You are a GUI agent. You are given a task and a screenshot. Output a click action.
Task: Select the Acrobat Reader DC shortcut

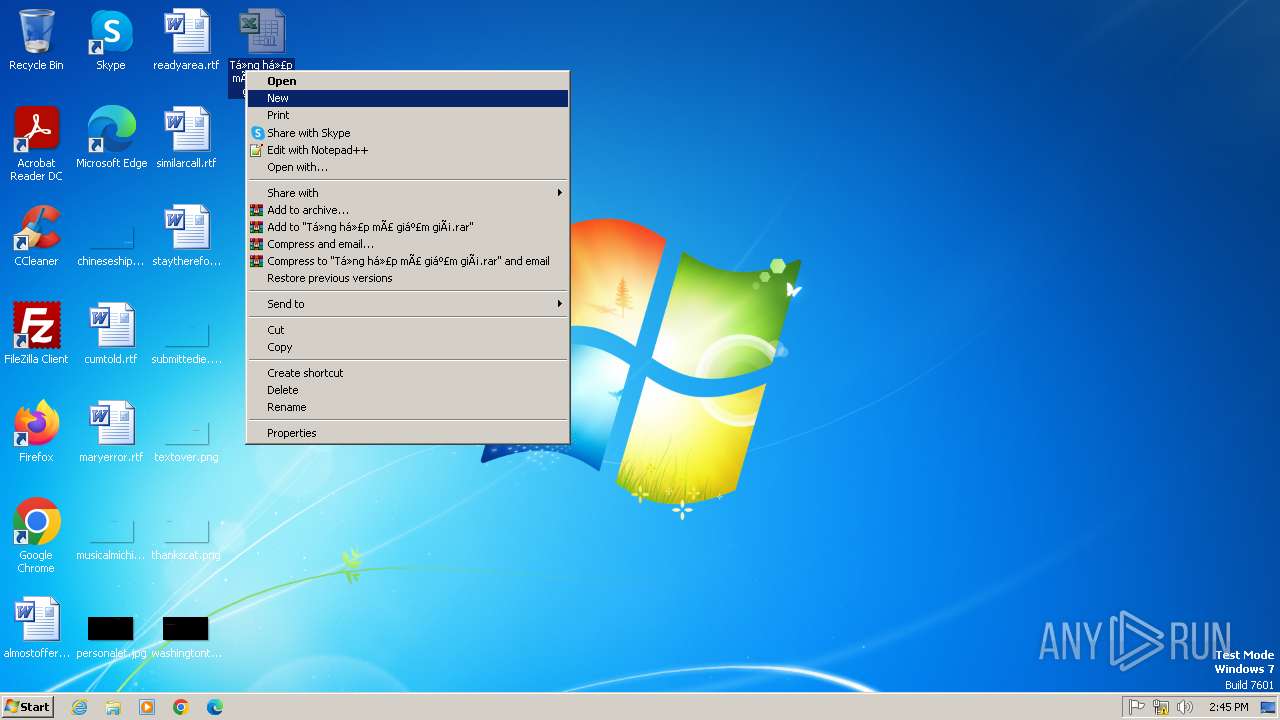point(36,144)
